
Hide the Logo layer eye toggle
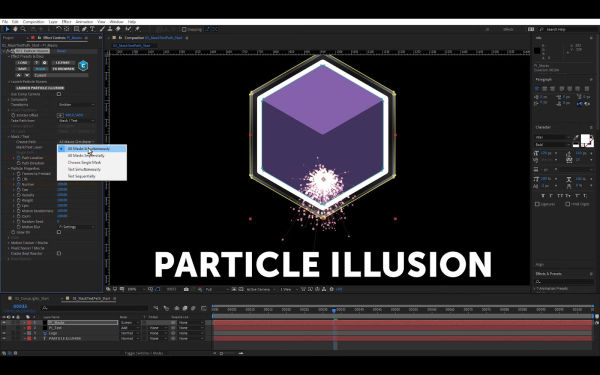(4, 333)
